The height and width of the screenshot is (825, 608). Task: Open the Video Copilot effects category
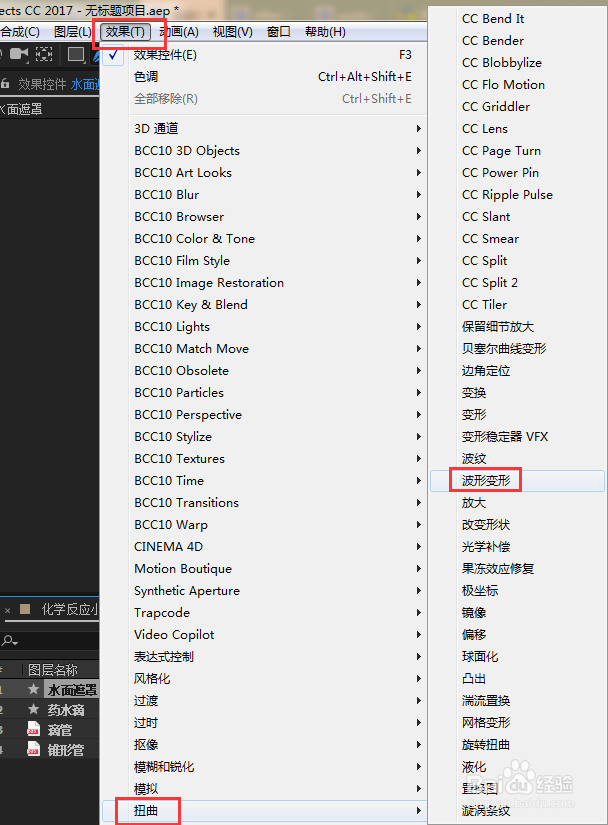(263, 635)
